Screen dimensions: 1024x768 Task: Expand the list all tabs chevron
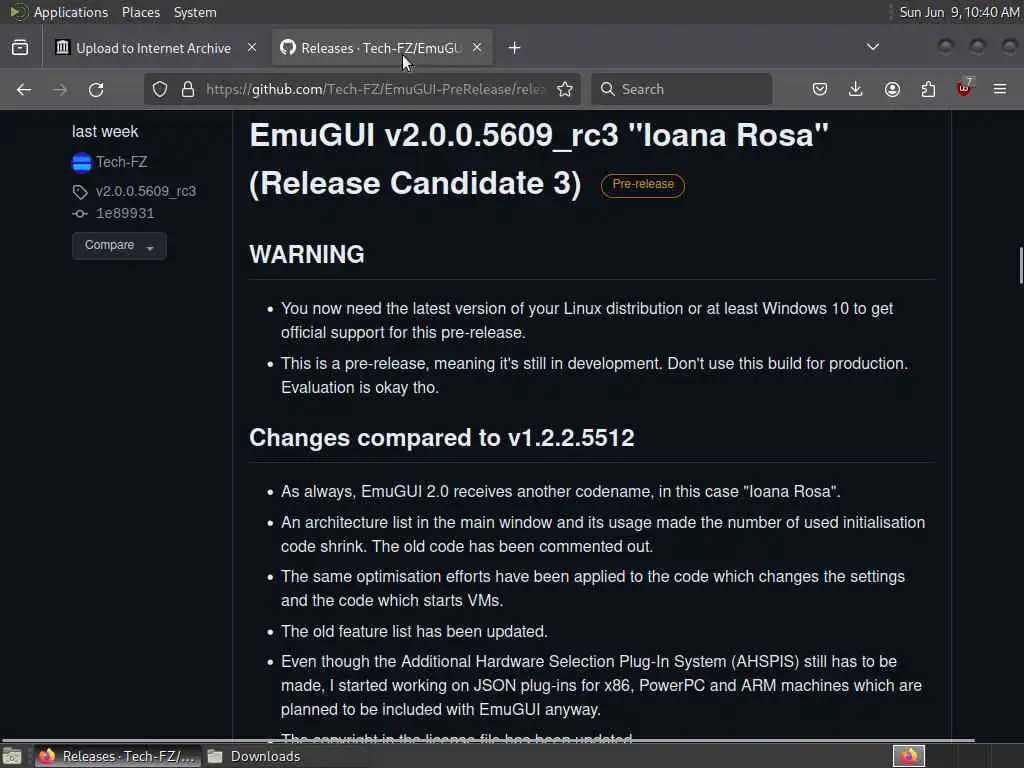(872, 47)
